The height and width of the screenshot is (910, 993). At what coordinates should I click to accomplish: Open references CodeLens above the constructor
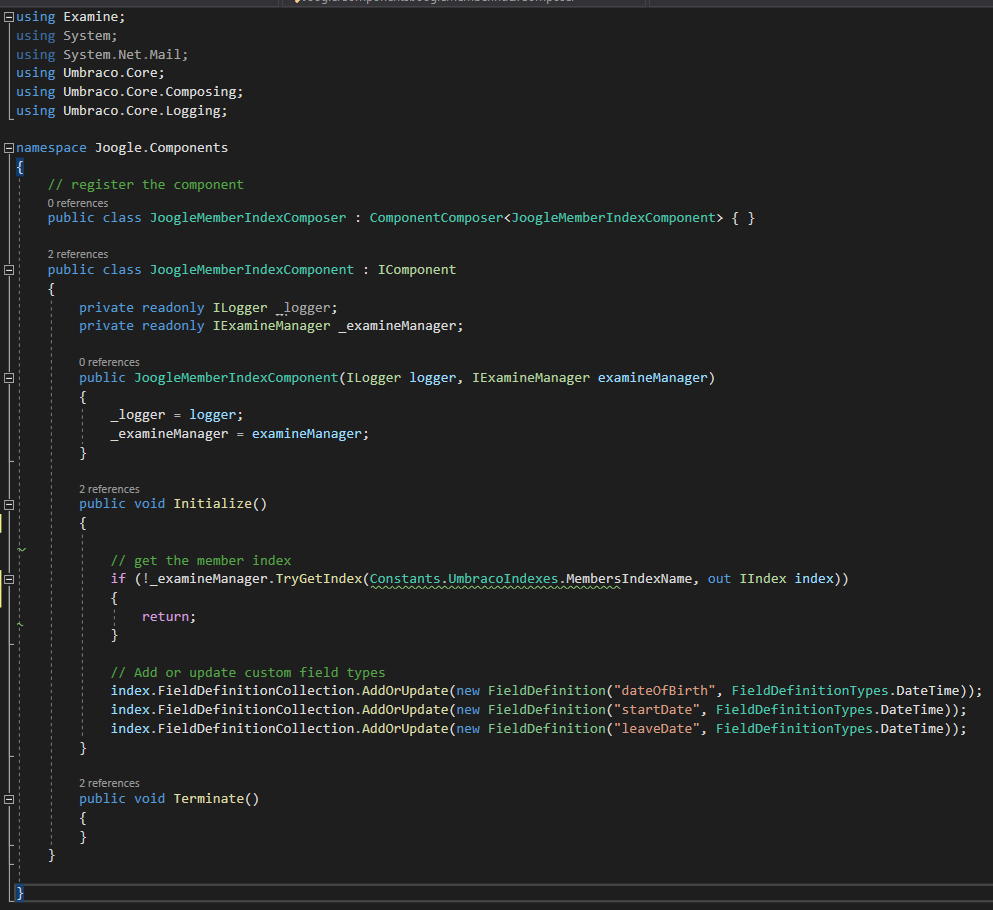point(109,362)
